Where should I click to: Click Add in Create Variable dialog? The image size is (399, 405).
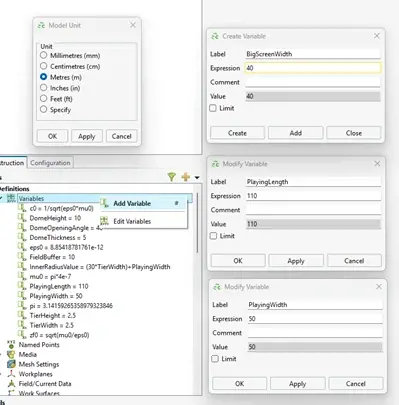click(x=296, y=133)
